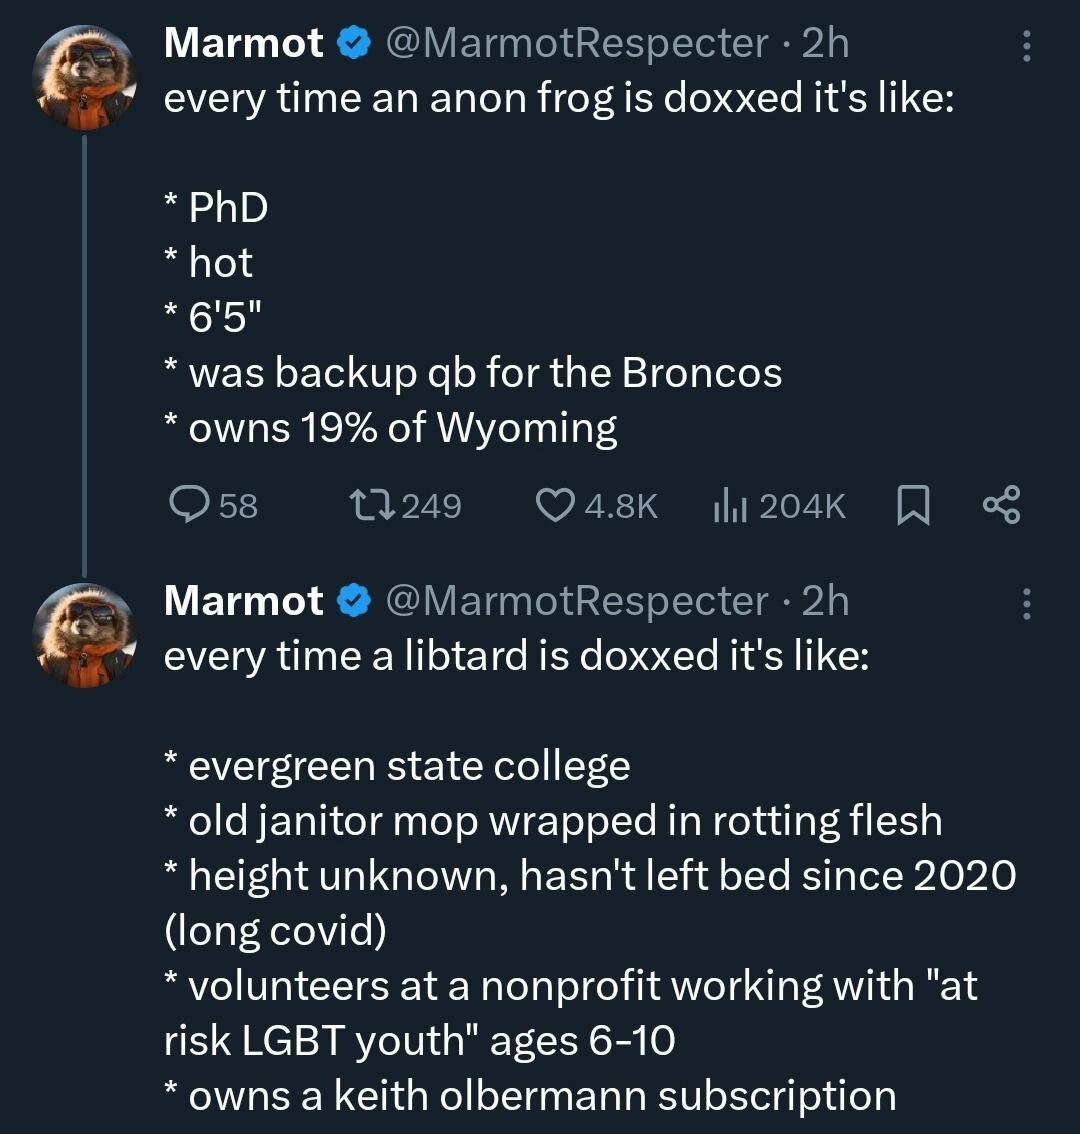Open Marmot's avatar on the first tweet
The image size is (1080, 1134).
click(x=84, y=79)
